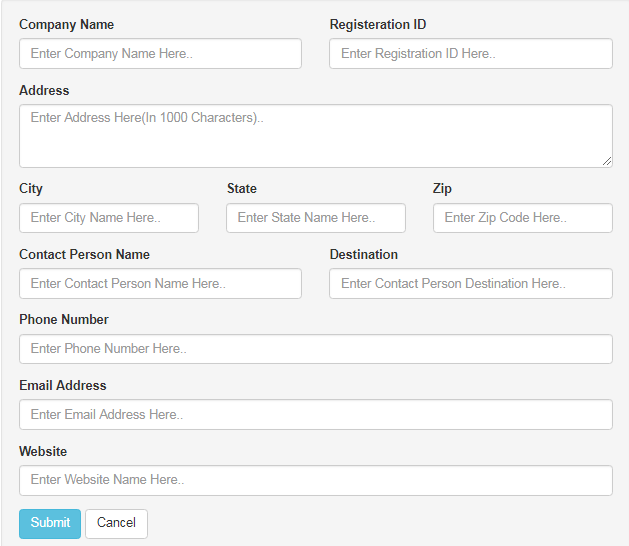Click the Email Address input box
629x546 pixels.
point(315,415)
